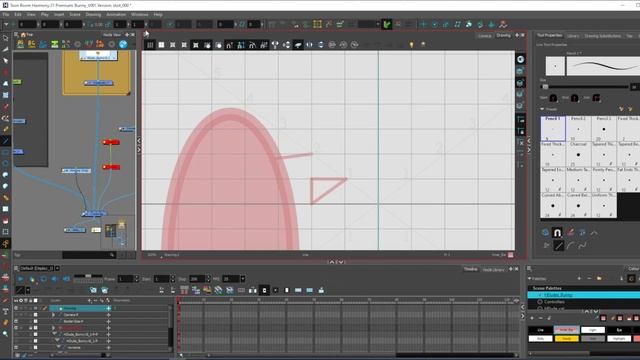Pick the magnifier Zoom tool in tools toolbar
This screenshot has height=360, width=640.
point(5,333)
